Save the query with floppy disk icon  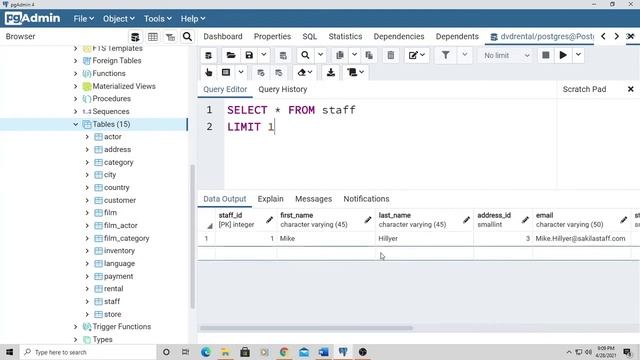pos(249,55)
